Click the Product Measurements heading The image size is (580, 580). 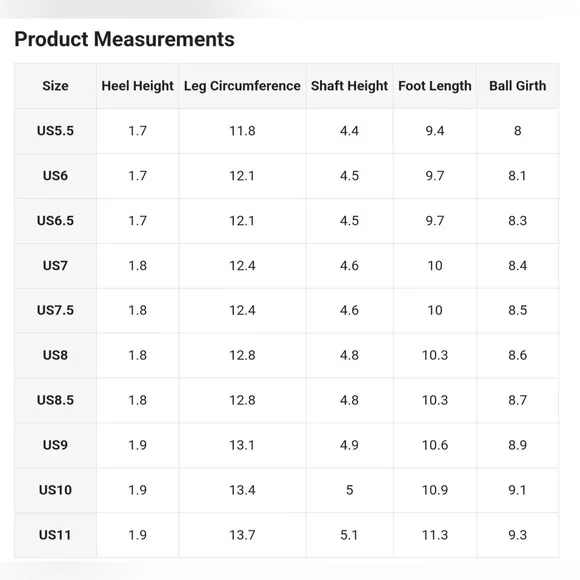(124, 39)
